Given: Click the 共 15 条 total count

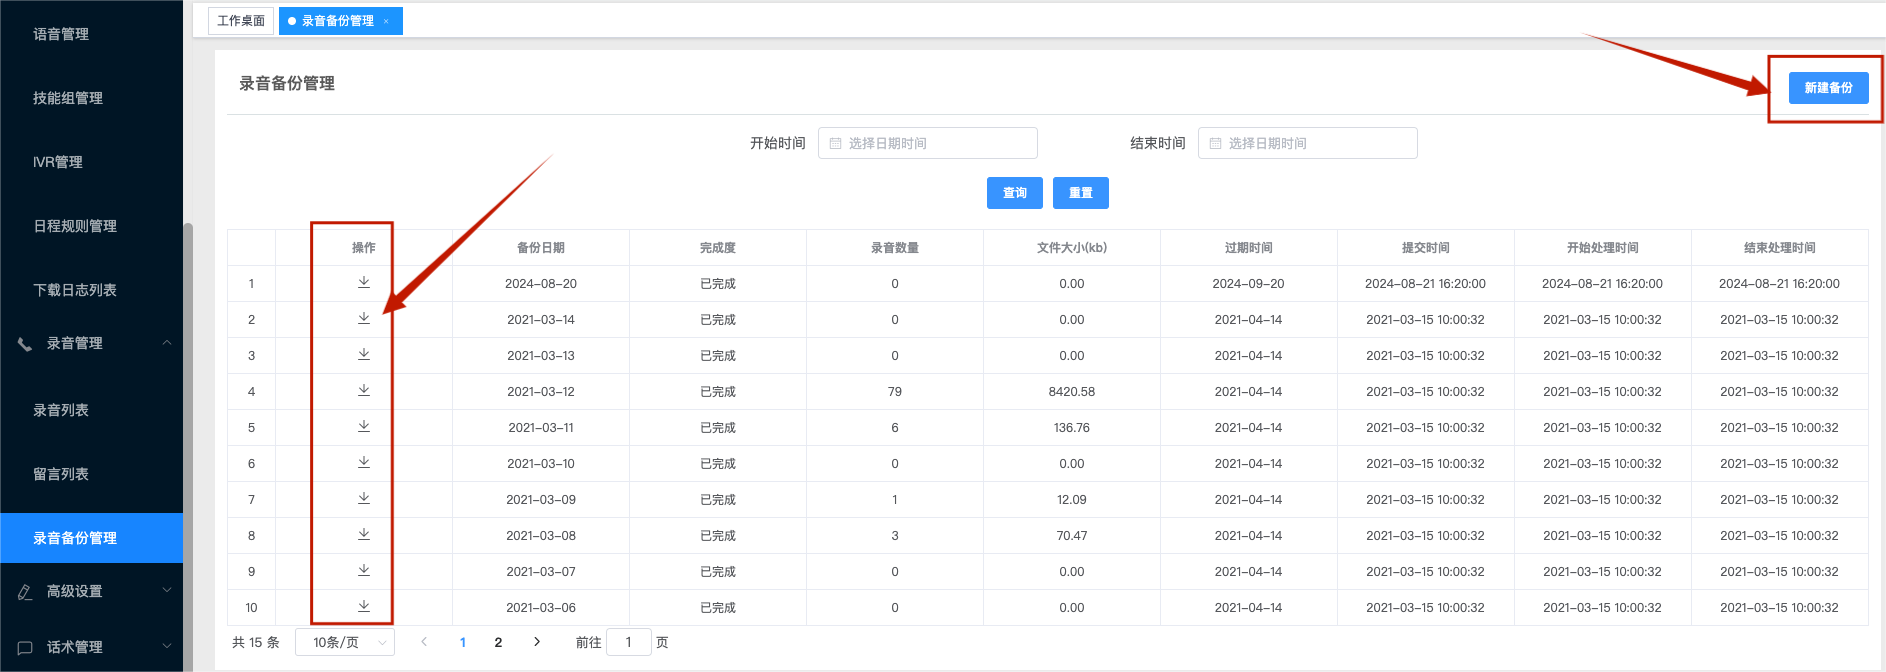Looking at the screenshot, I should point(256,642).
